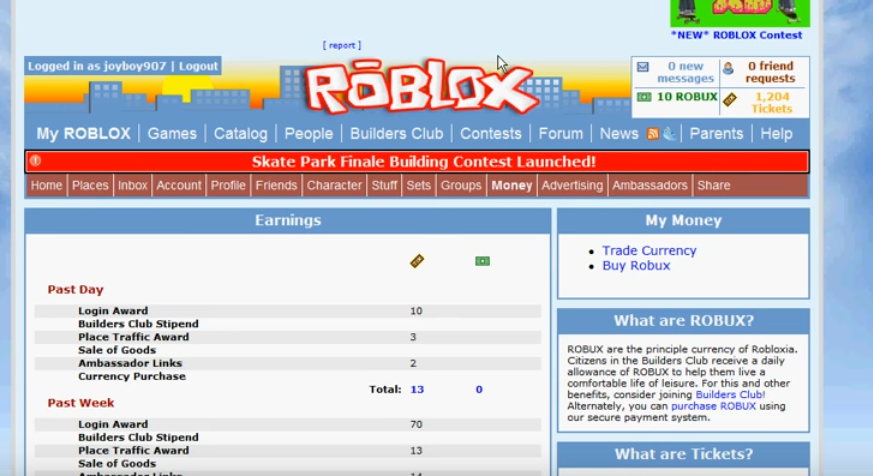Open the Profile tab
Viewport: 873px width, 476px height.
(x=228, y=185)
